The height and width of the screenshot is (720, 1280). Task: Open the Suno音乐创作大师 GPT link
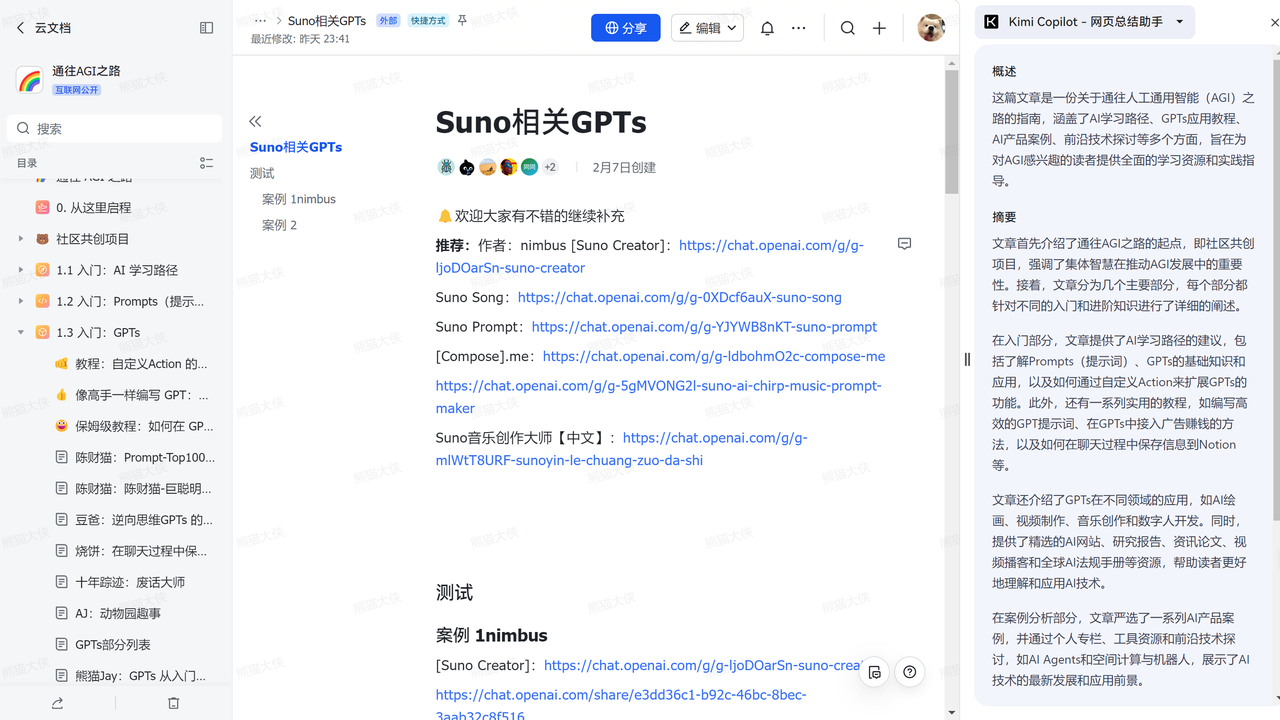(621, 449)
